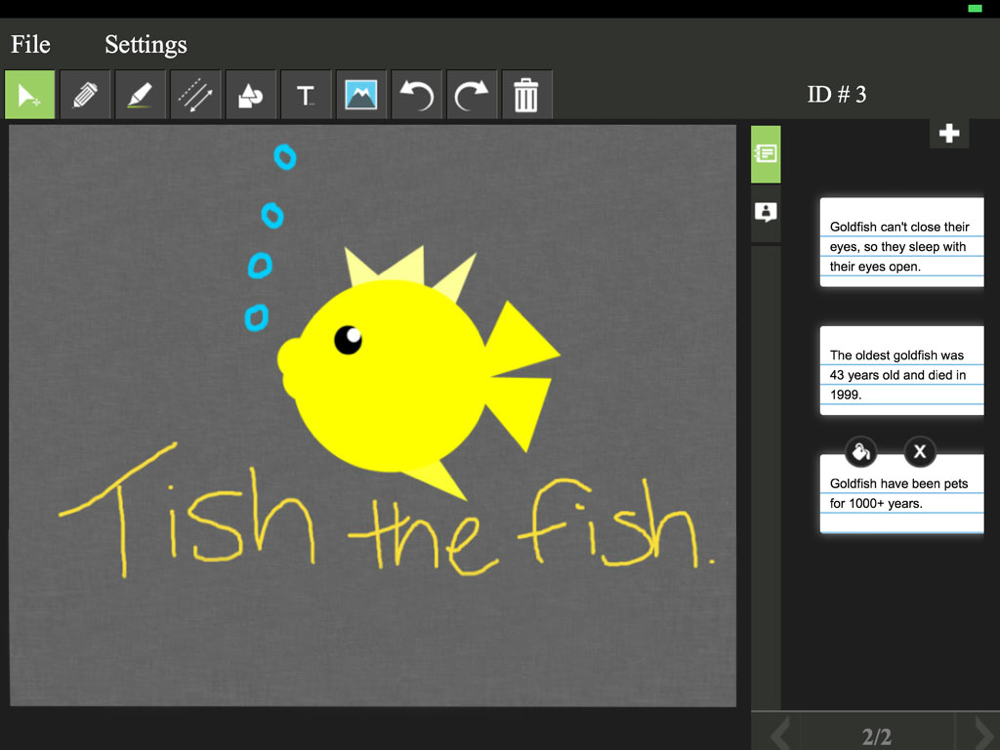Add a new note with plus button
This screenshot has height=750, width=1000.
949,133
